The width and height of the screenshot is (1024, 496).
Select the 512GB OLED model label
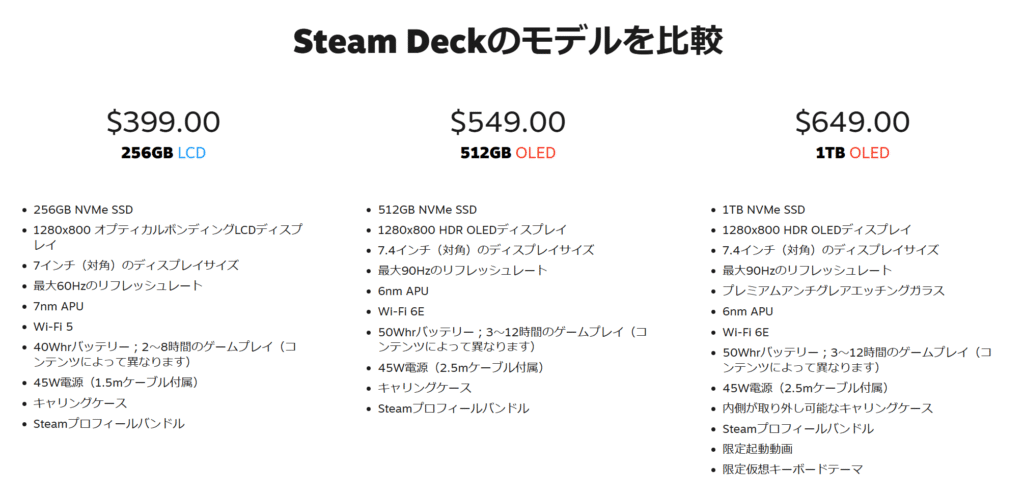point(508,153)
